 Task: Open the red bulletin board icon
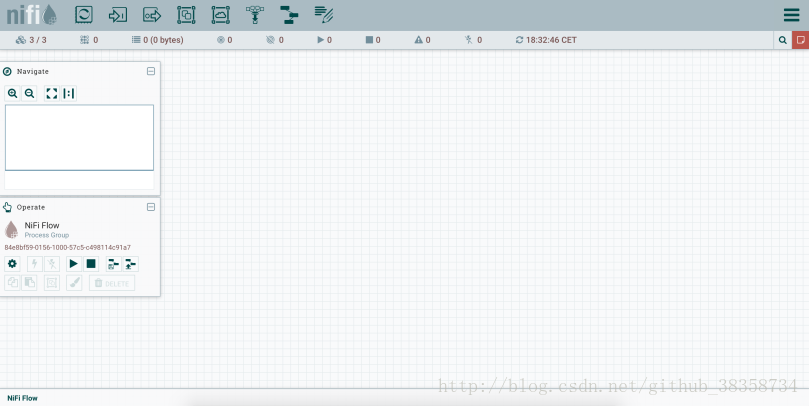801,40
